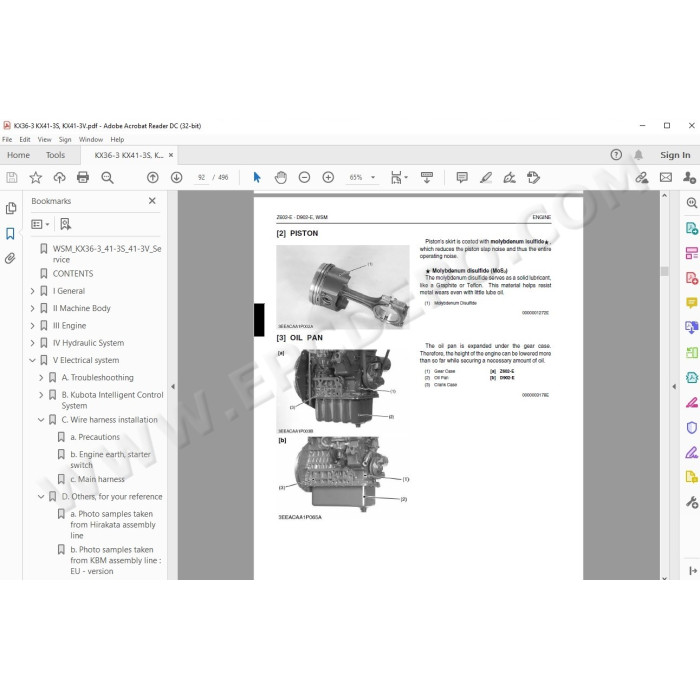Upload file to cloud icon

(59, 178)
